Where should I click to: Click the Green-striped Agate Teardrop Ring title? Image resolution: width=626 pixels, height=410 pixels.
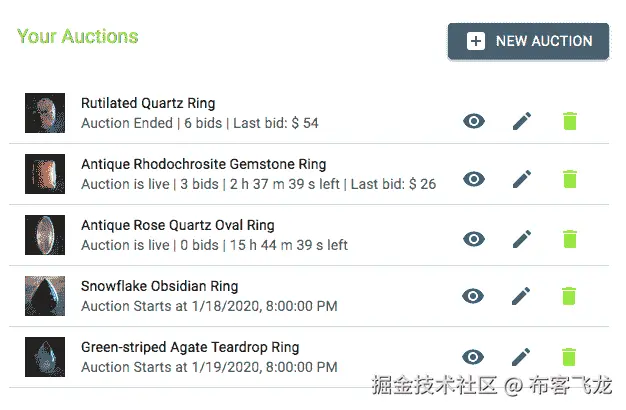point(189,348)
